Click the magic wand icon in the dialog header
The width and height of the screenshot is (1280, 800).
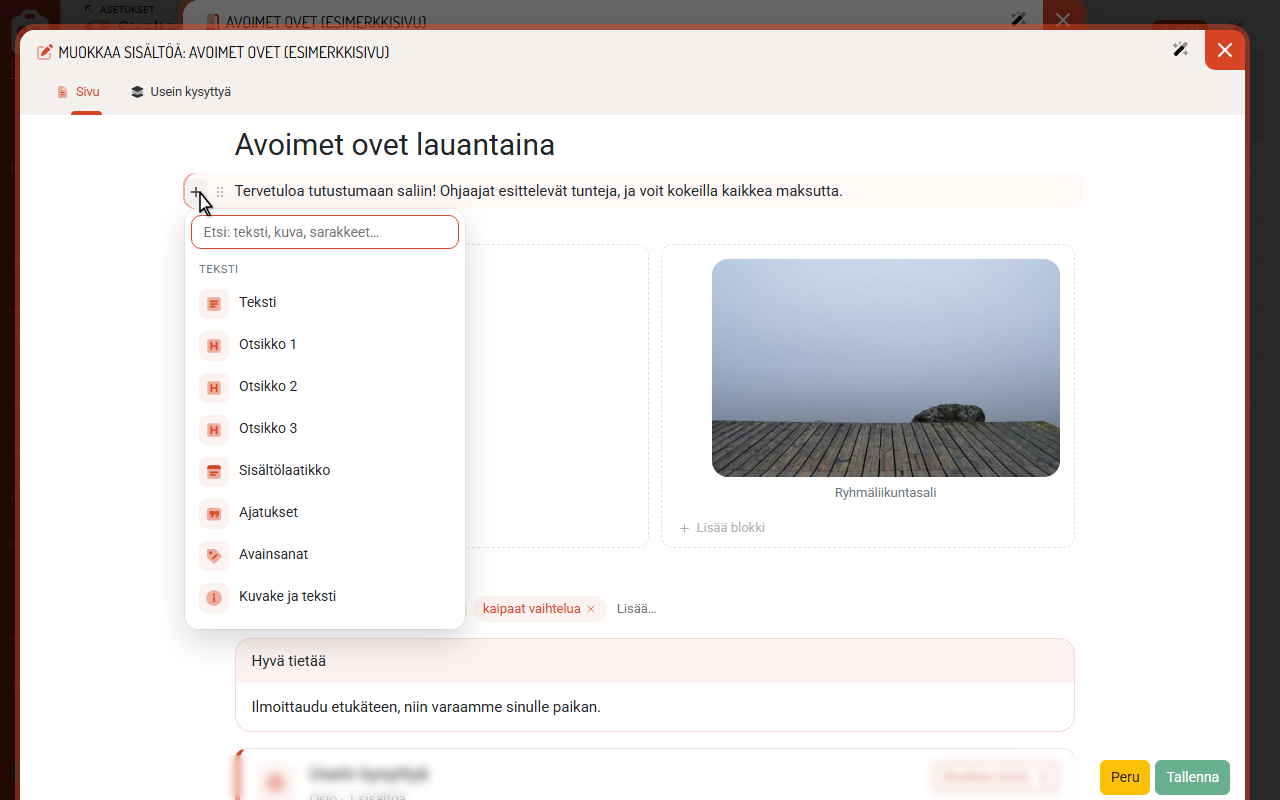(x=1181, y=49)
